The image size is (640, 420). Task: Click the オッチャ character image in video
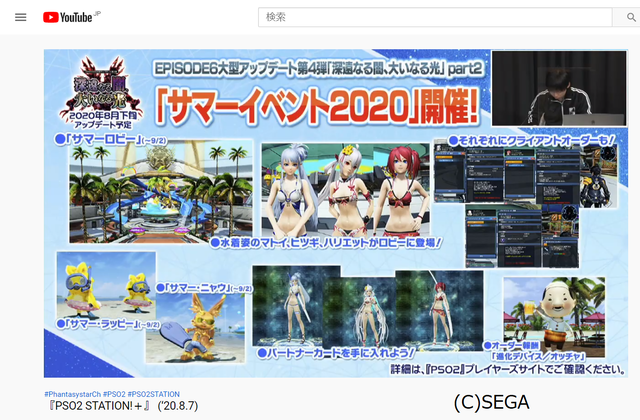pyautogui.click(x=554, y=317)
